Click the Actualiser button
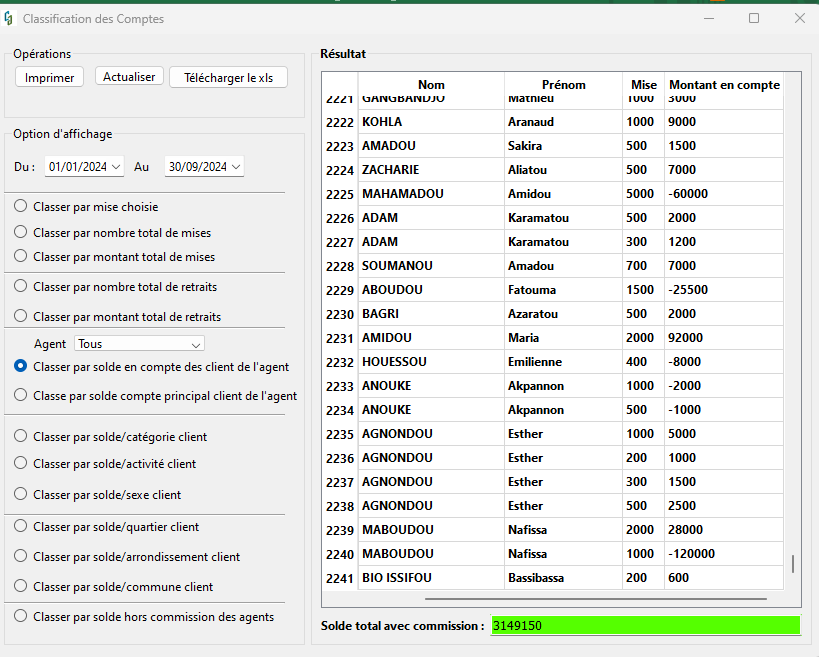The height and width of the screenshot is (657, 819). click(129, 77)
